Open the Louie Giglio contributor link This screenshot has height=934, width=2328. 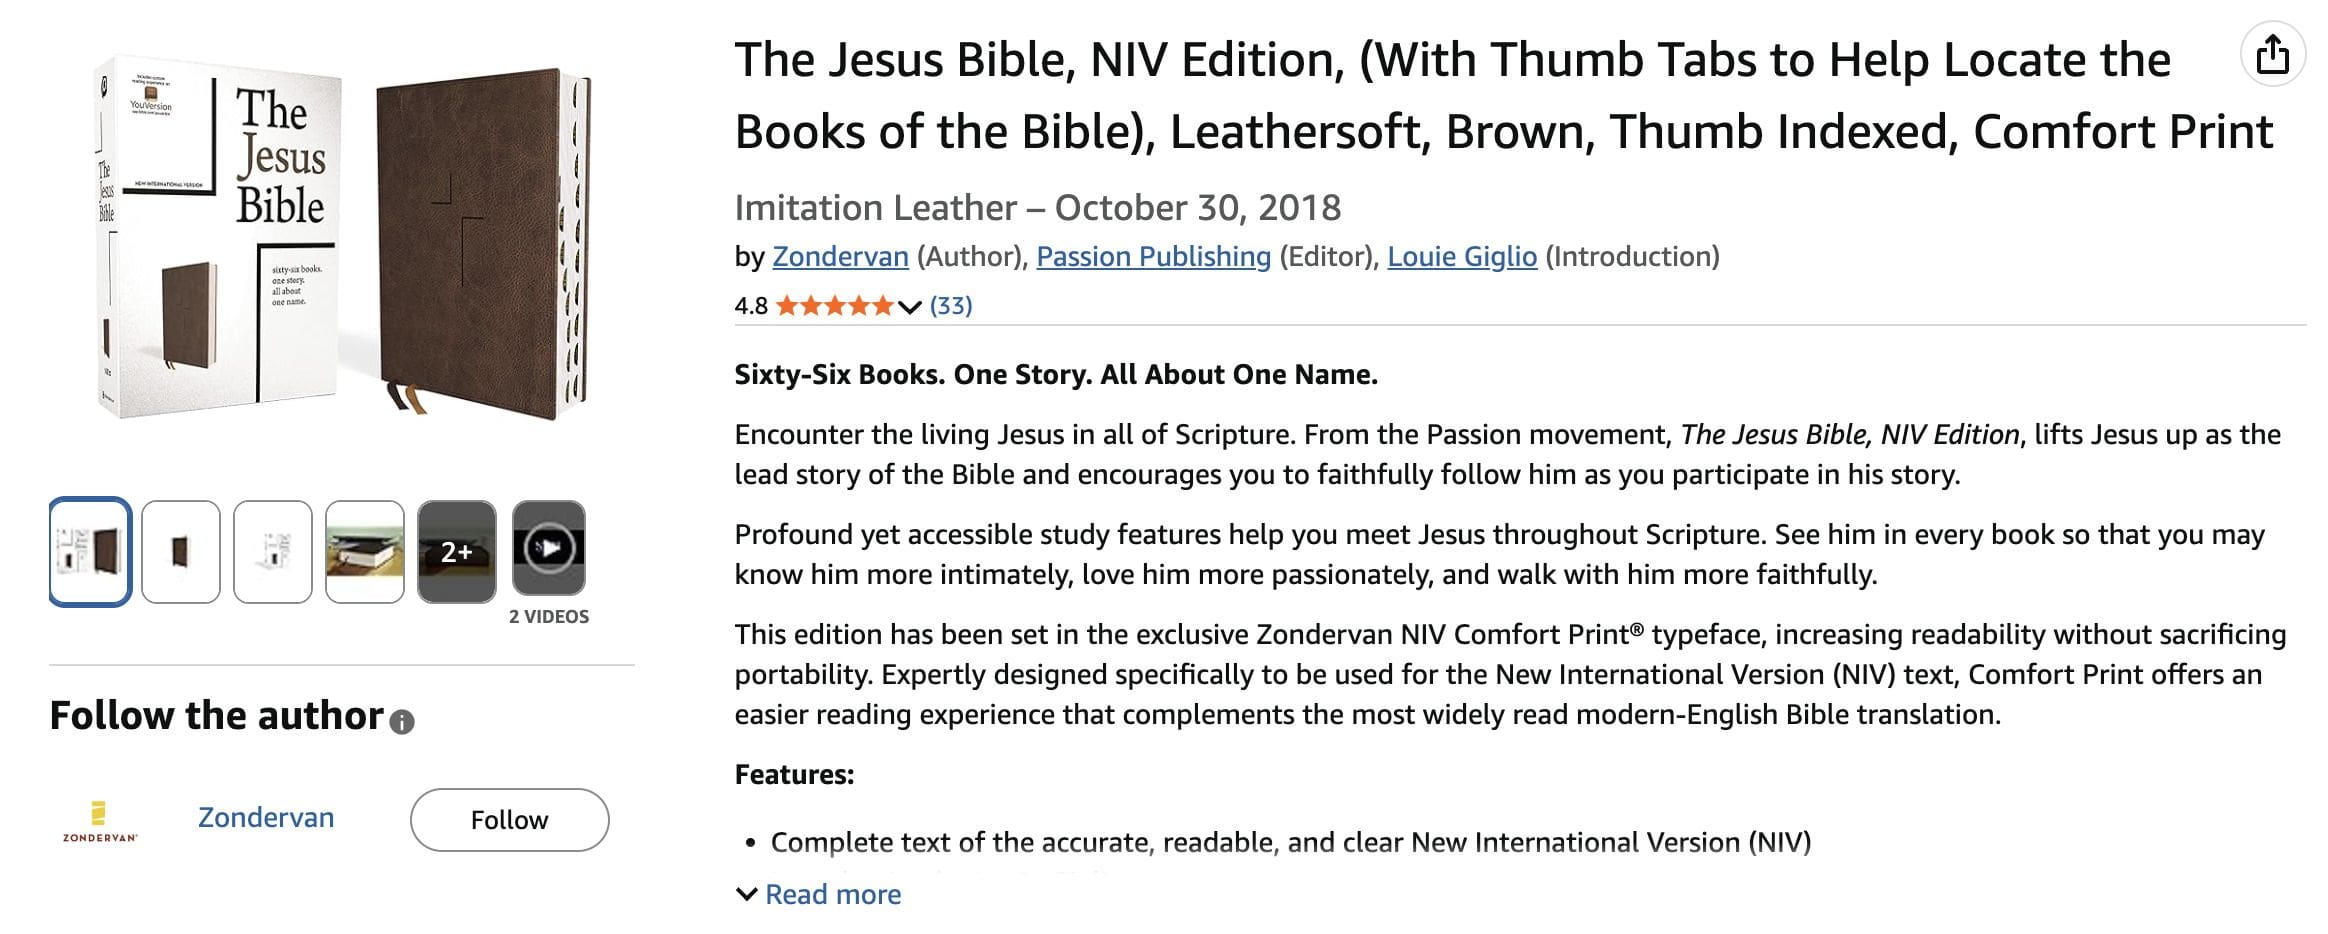(x=1461, y=257)
